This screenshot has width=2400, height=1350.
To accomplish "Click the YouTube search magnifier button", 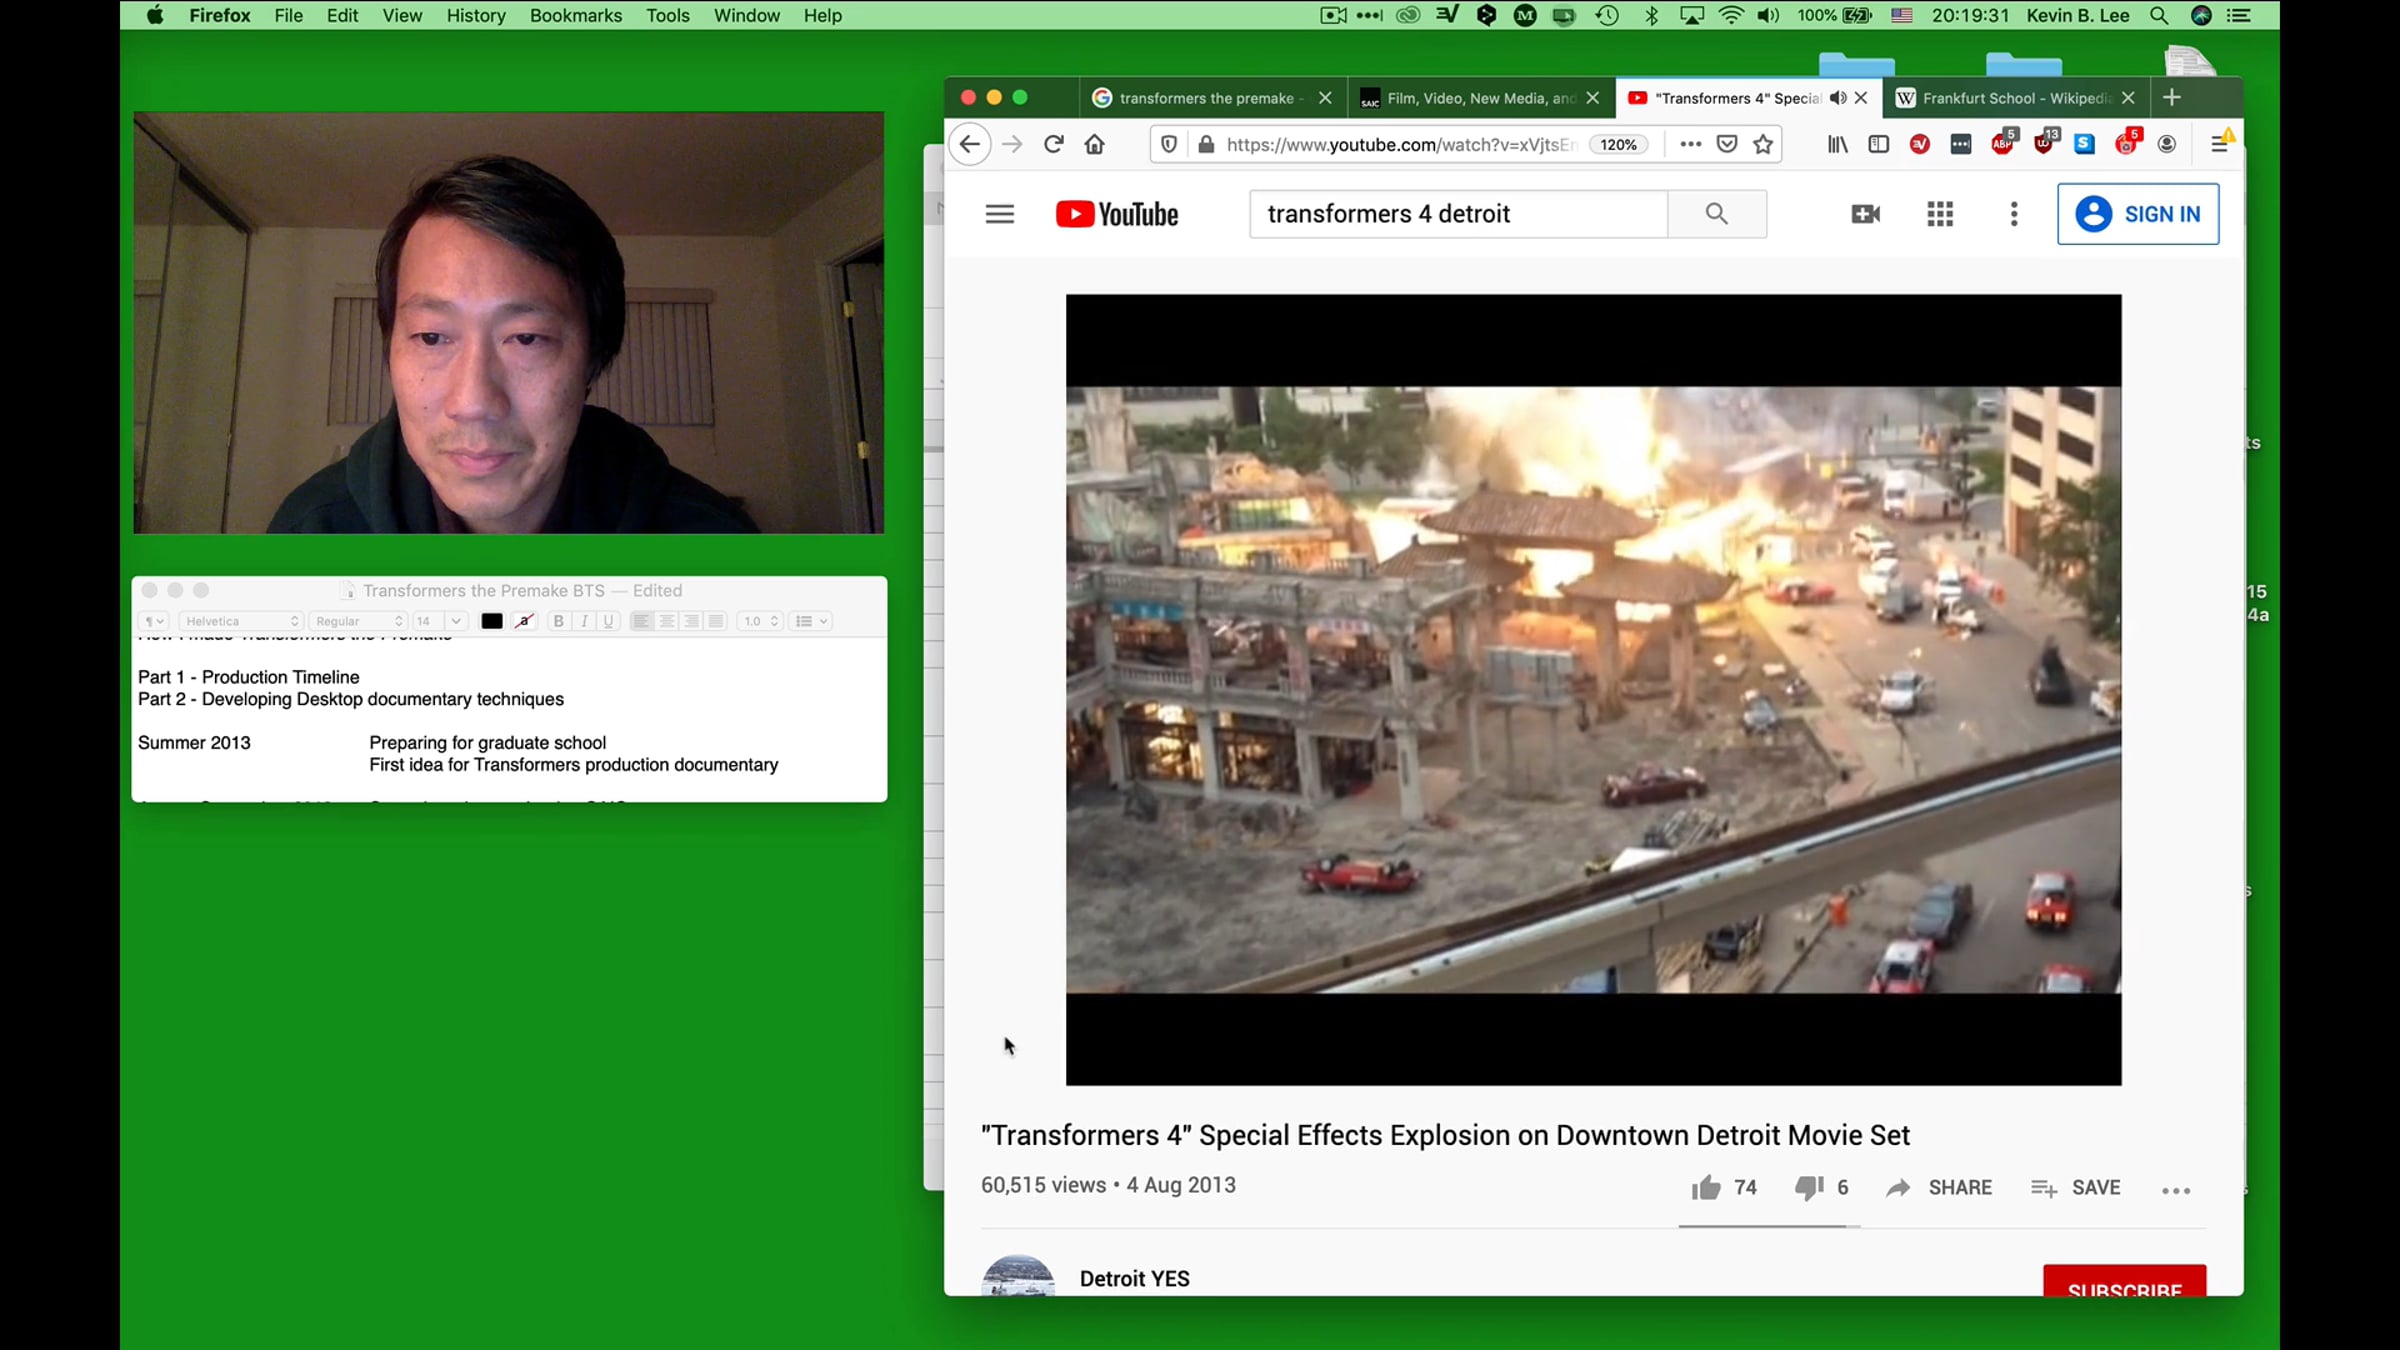I will point(1716,214).
